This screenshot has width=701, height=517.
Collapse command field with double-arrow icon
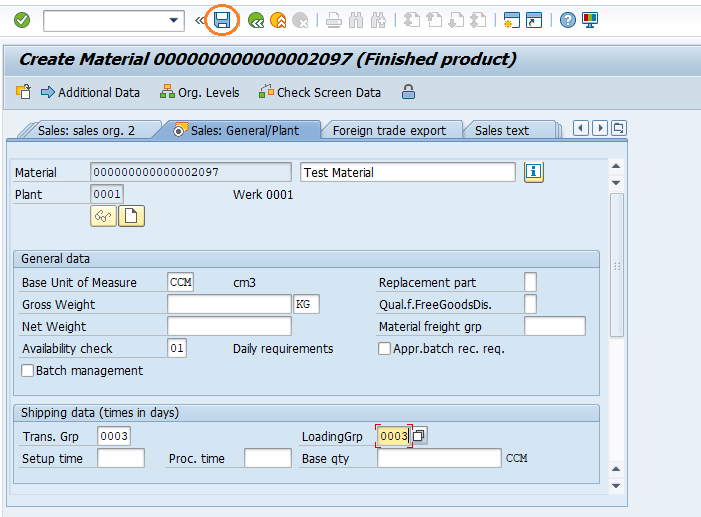point(199,21)
